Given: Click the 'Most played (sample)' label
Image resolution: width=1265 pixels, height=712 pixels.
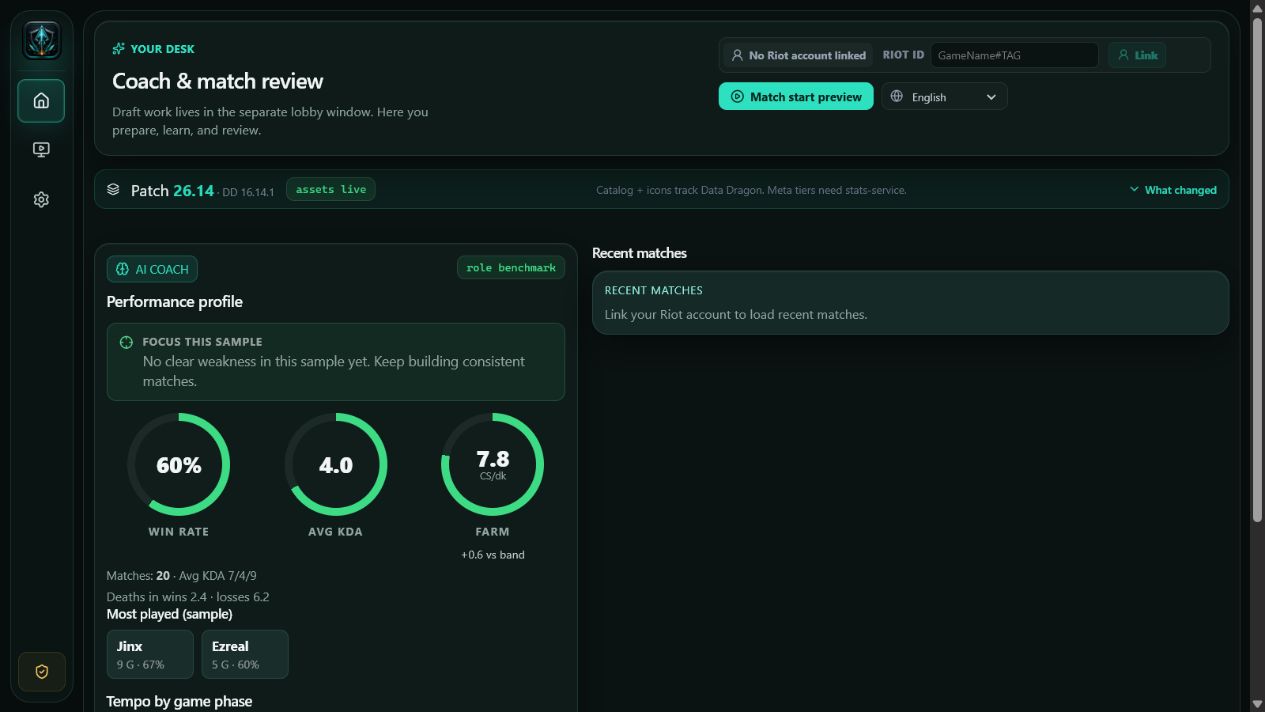Looking at the screenshot, I should click(170, 614).
